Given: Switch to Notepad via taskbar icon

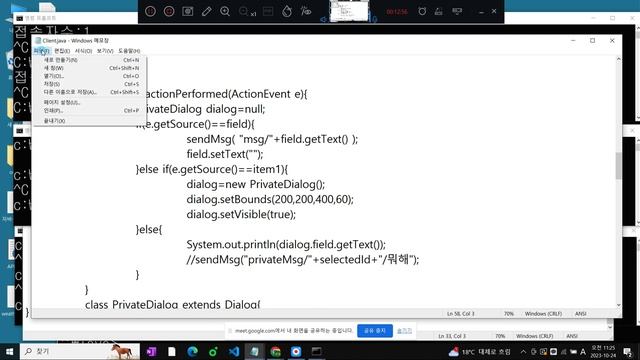Looking at the screenshot, I should point(255,351).
